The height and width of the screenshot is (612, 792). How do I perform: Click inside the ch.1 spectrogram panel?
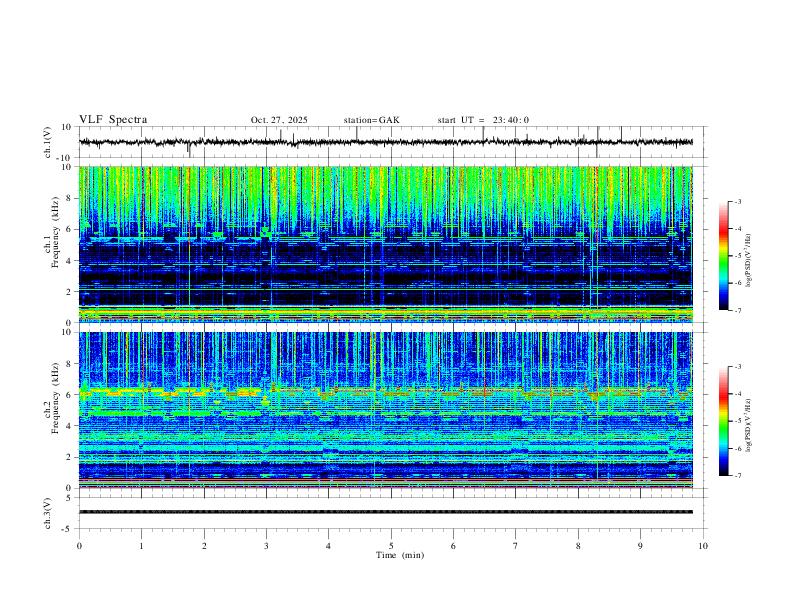386,244
